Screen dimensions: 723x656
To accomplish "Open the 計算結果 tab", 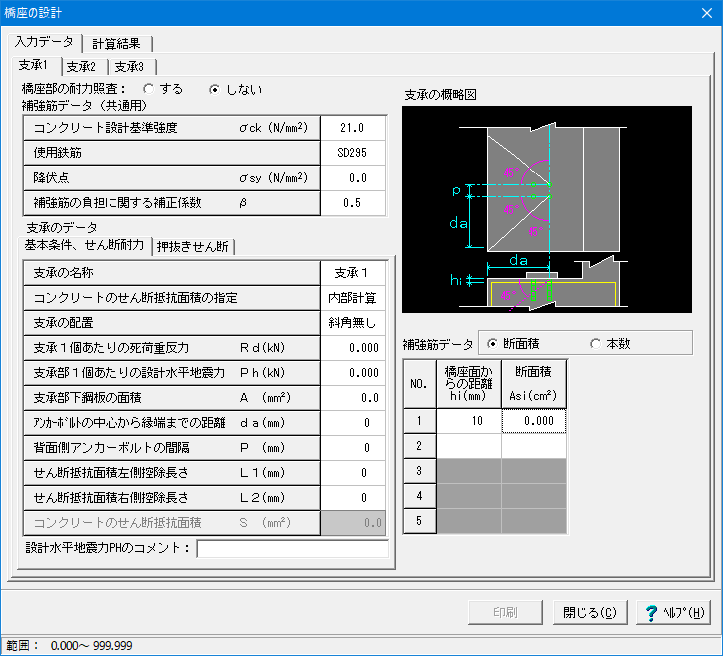I will tap(116, 44).
